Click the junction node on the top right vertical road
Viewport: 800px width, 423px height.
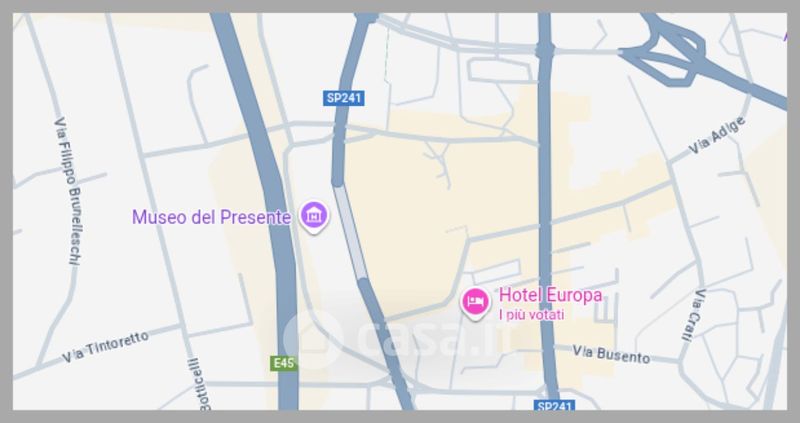click(544, 51)
